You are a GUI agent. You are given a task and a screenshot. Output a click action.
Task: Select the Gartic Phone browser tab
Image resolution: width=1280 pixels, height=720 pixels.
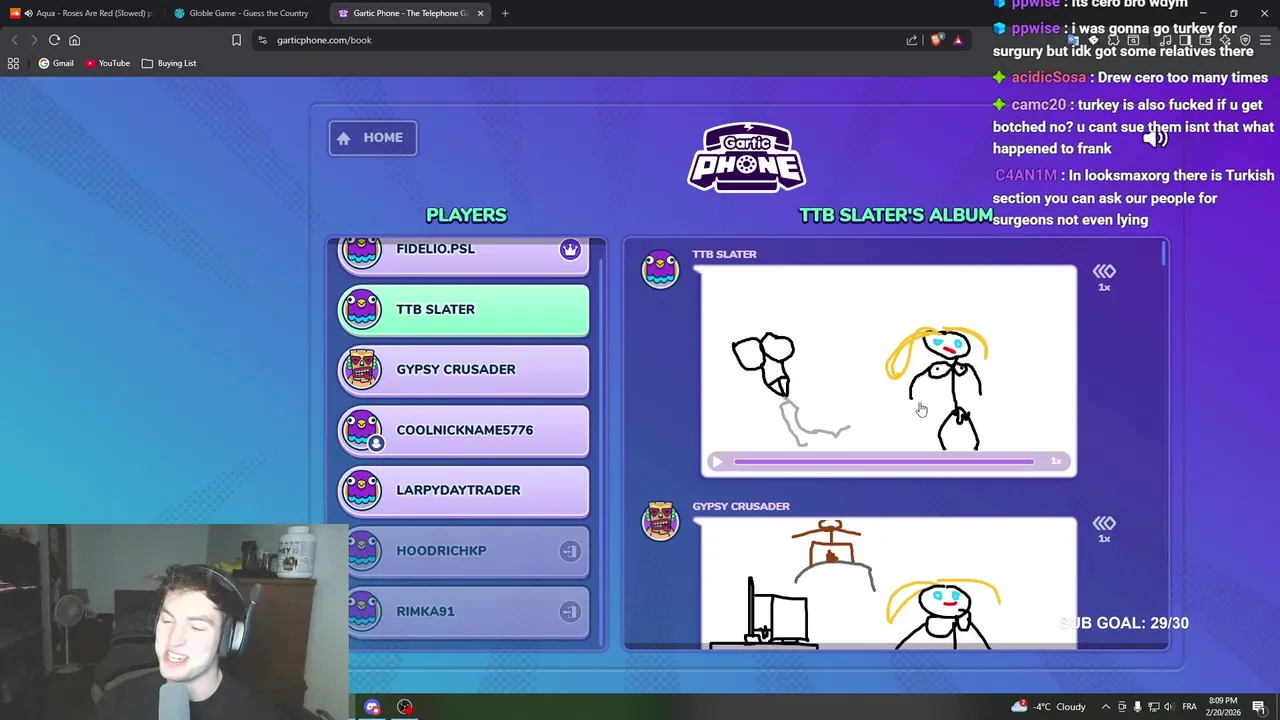click(x=410, y=13)
